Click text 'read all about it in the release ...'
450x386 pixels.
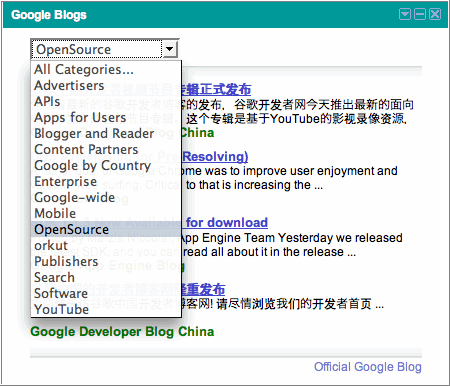pyautogui.click(x=269, y=252)
